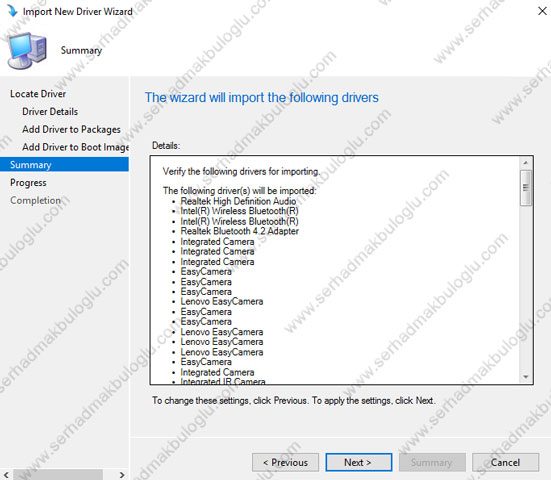The height and width of the screenshot is (480, 551).
Task: Click Realtek High Definition Audio entry
Action: pos(238,201)
